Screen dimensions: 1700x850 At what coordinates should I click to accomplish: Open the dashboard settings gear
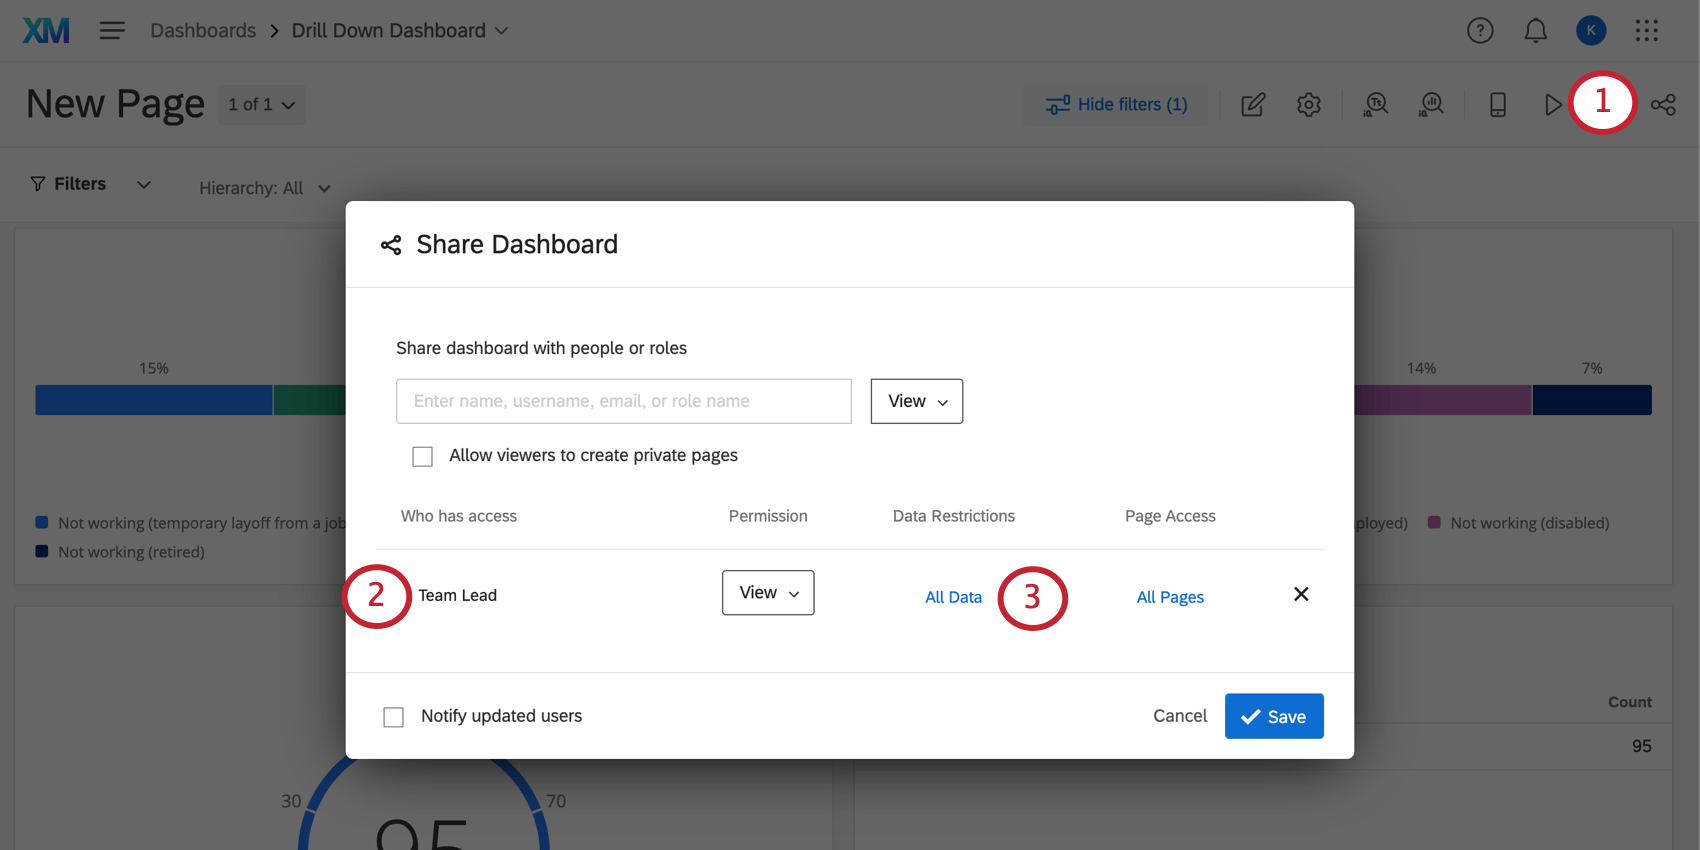[1308, 105]
